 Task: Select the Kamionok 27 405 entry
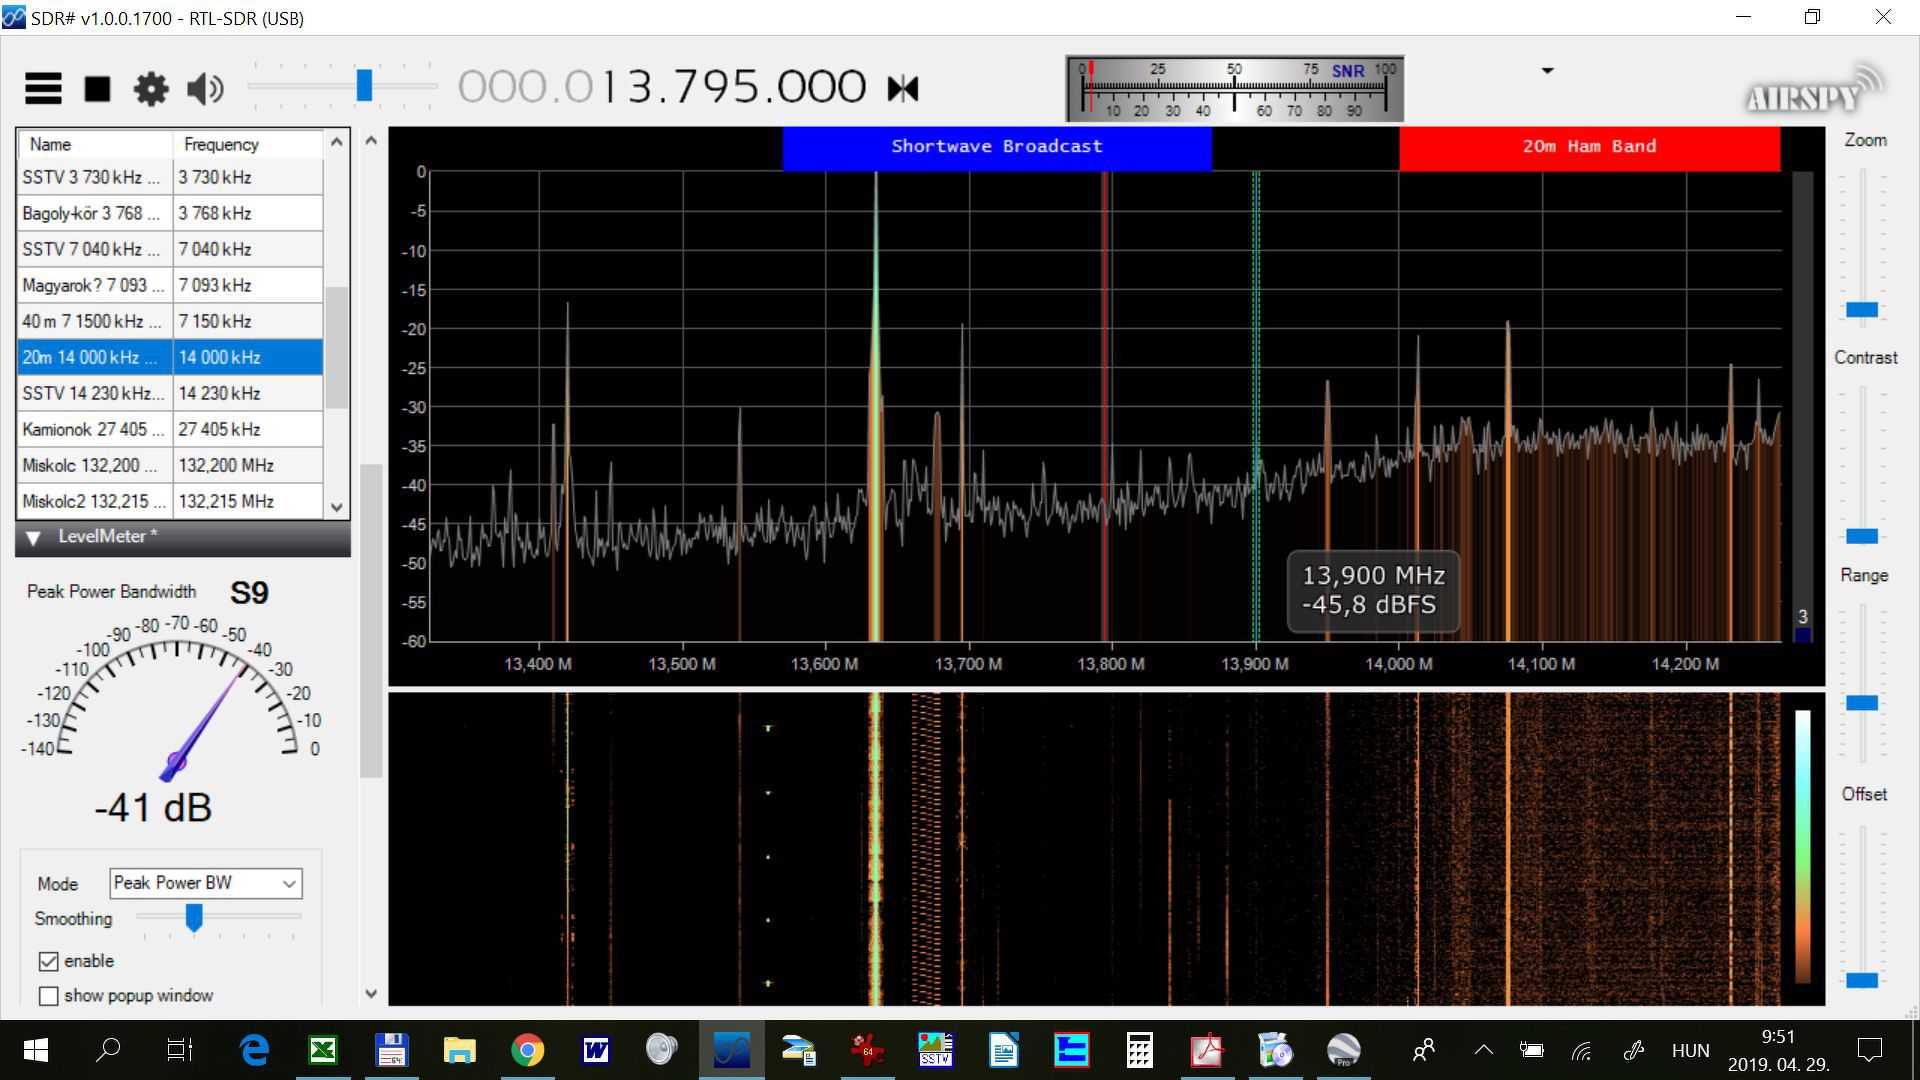tap(90, 429)
